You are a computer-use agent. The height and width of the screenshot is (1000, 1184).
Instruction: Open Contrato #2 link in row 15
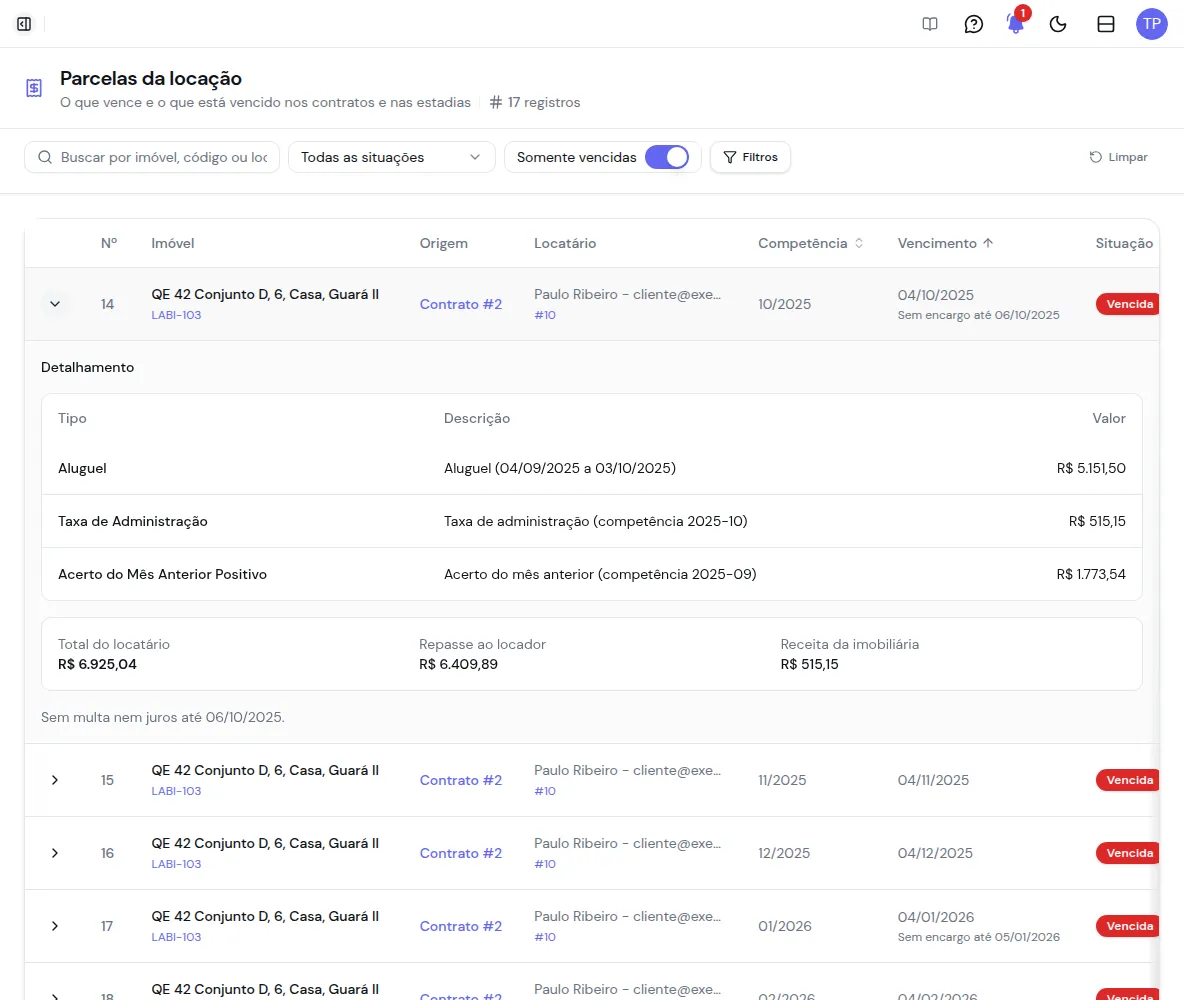(461, 780)
